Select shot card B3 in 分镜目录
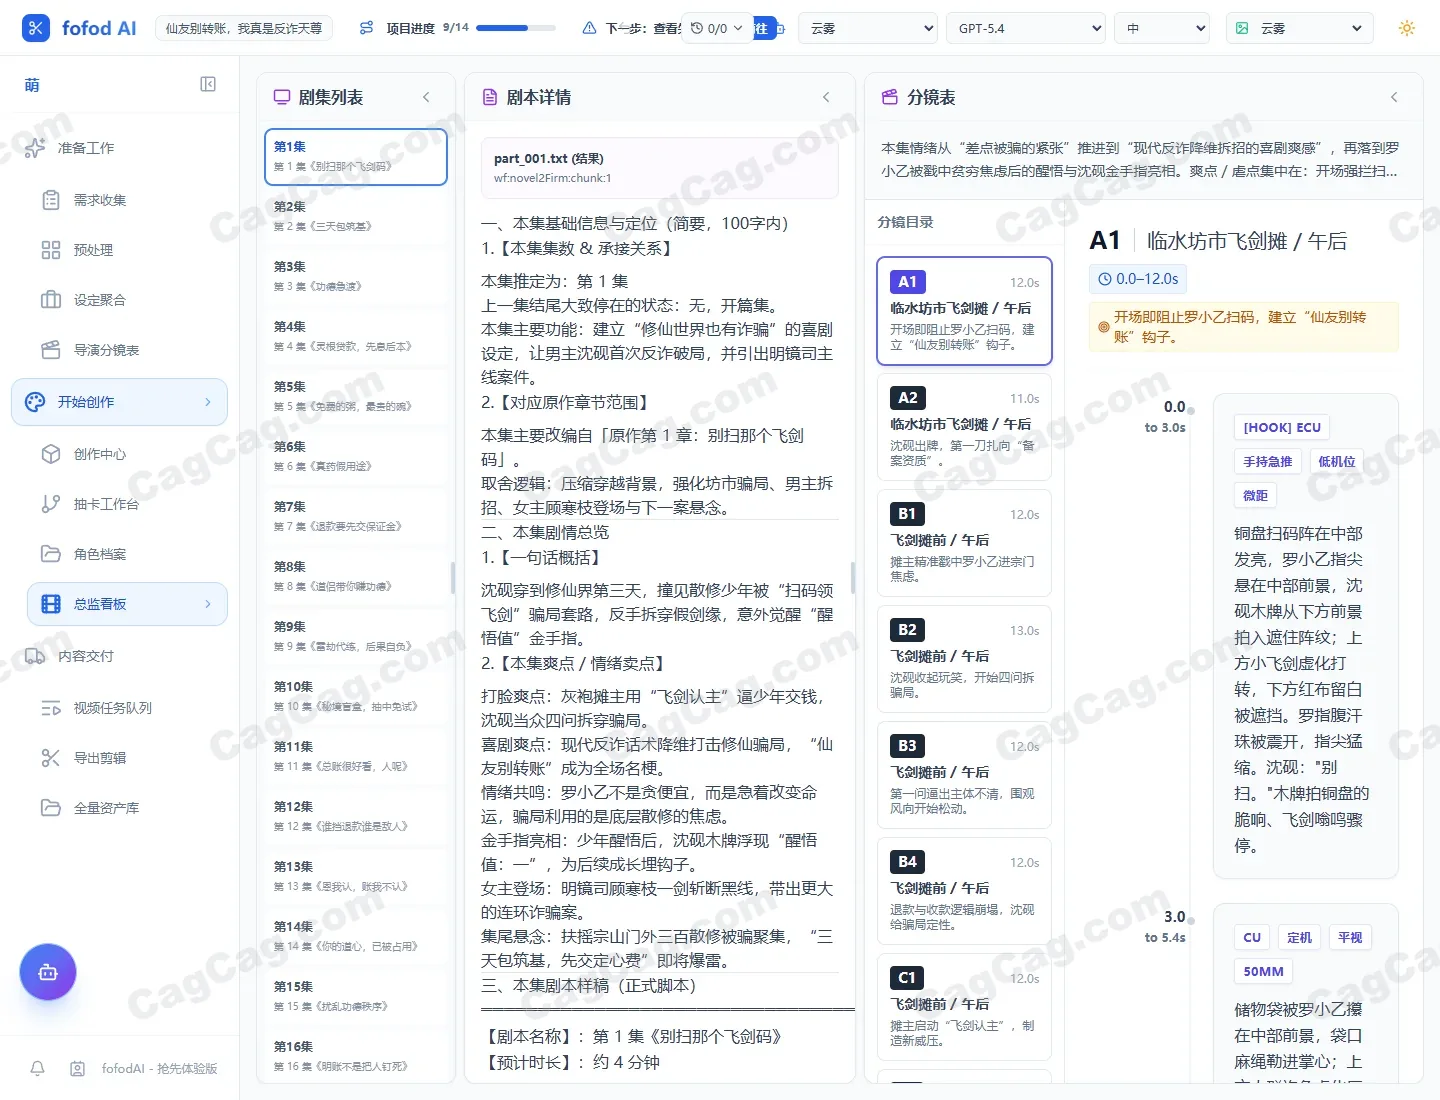This screenshot has height=1100, width=1440. coord(964,775)
